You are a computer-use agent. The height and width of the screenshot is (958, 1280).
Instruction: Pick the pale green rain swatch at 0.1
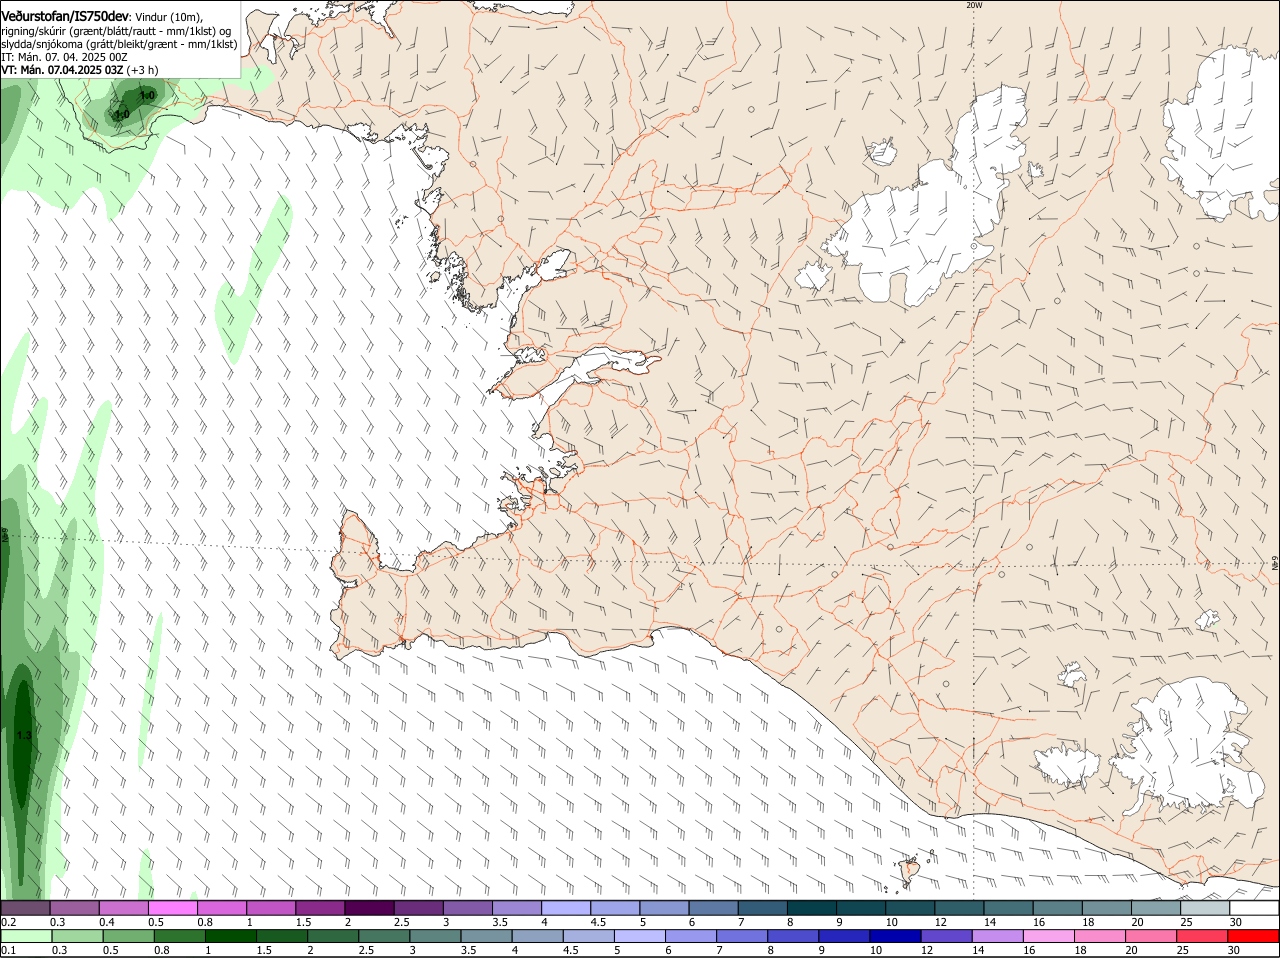click(26, 936)
